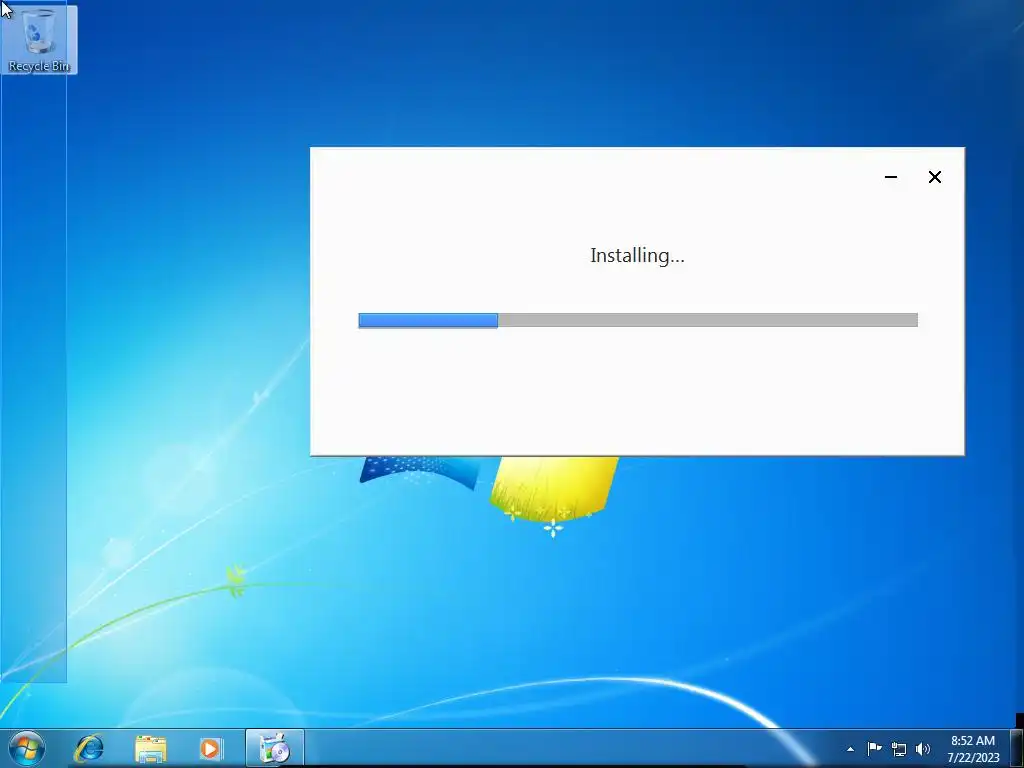
Task: Click the "Installing..." status text
Action: tap(637, 255)
